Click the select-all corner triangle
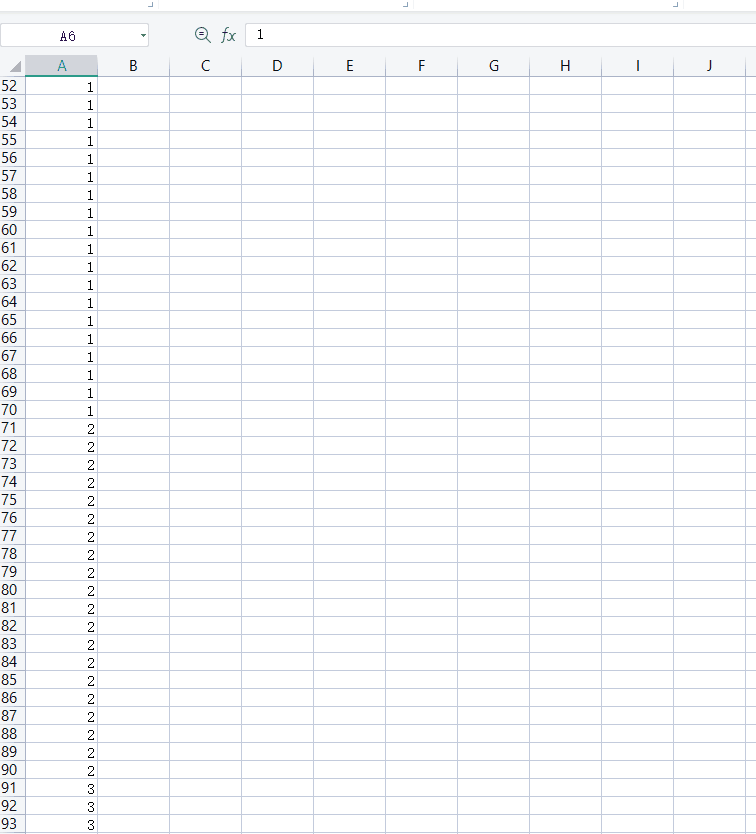Image resolution: width=756 pixels, height=834 pixels. 13,66
